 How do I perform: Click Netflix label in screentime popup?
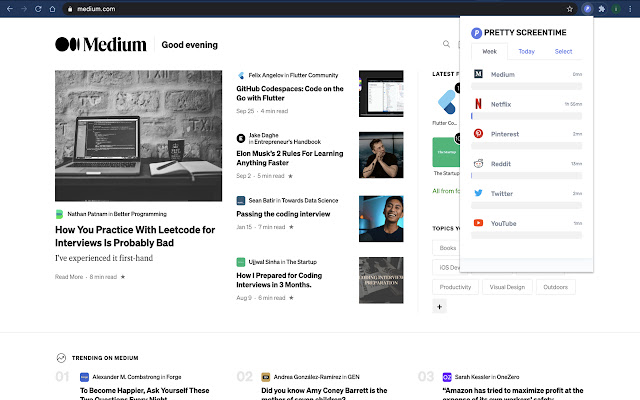[x=501, y=104]
